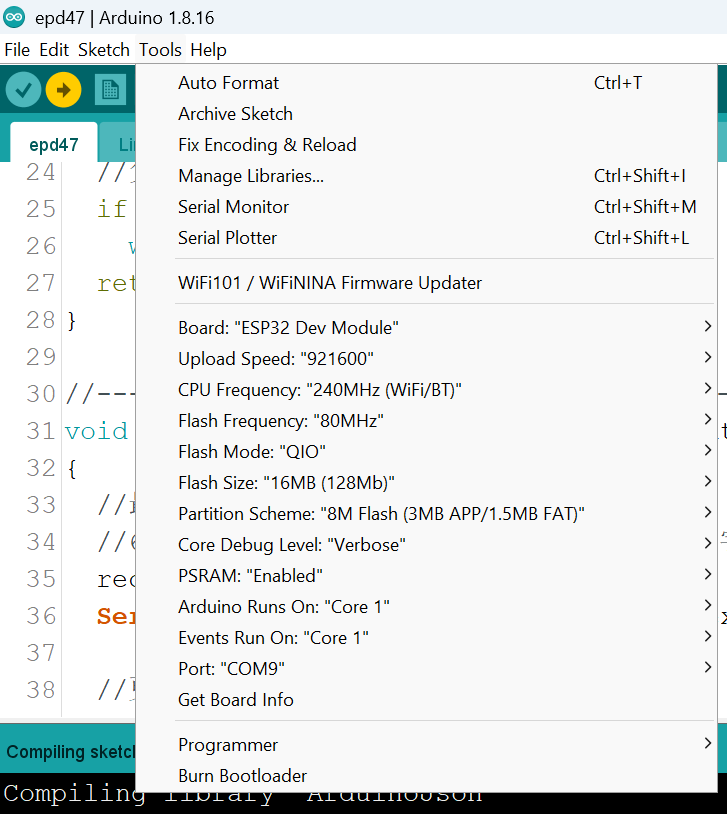Click Get Board Info
The height and width of the screenshot is (814, 727).
pos(236,700)
